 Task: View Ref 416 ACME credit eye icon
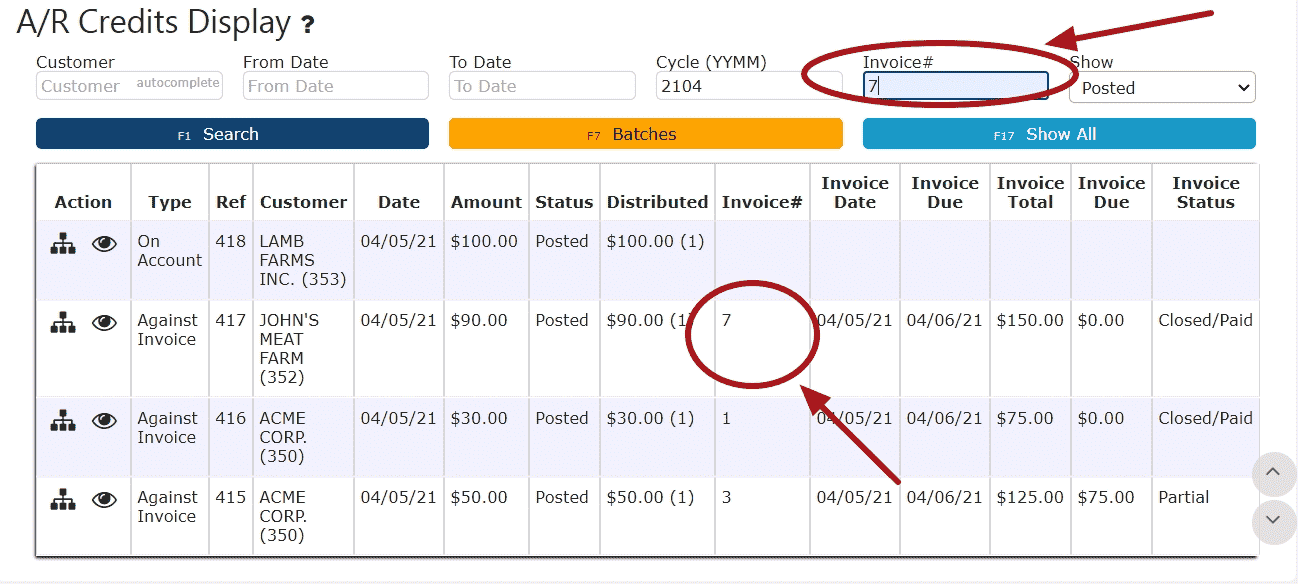[104, 420]
